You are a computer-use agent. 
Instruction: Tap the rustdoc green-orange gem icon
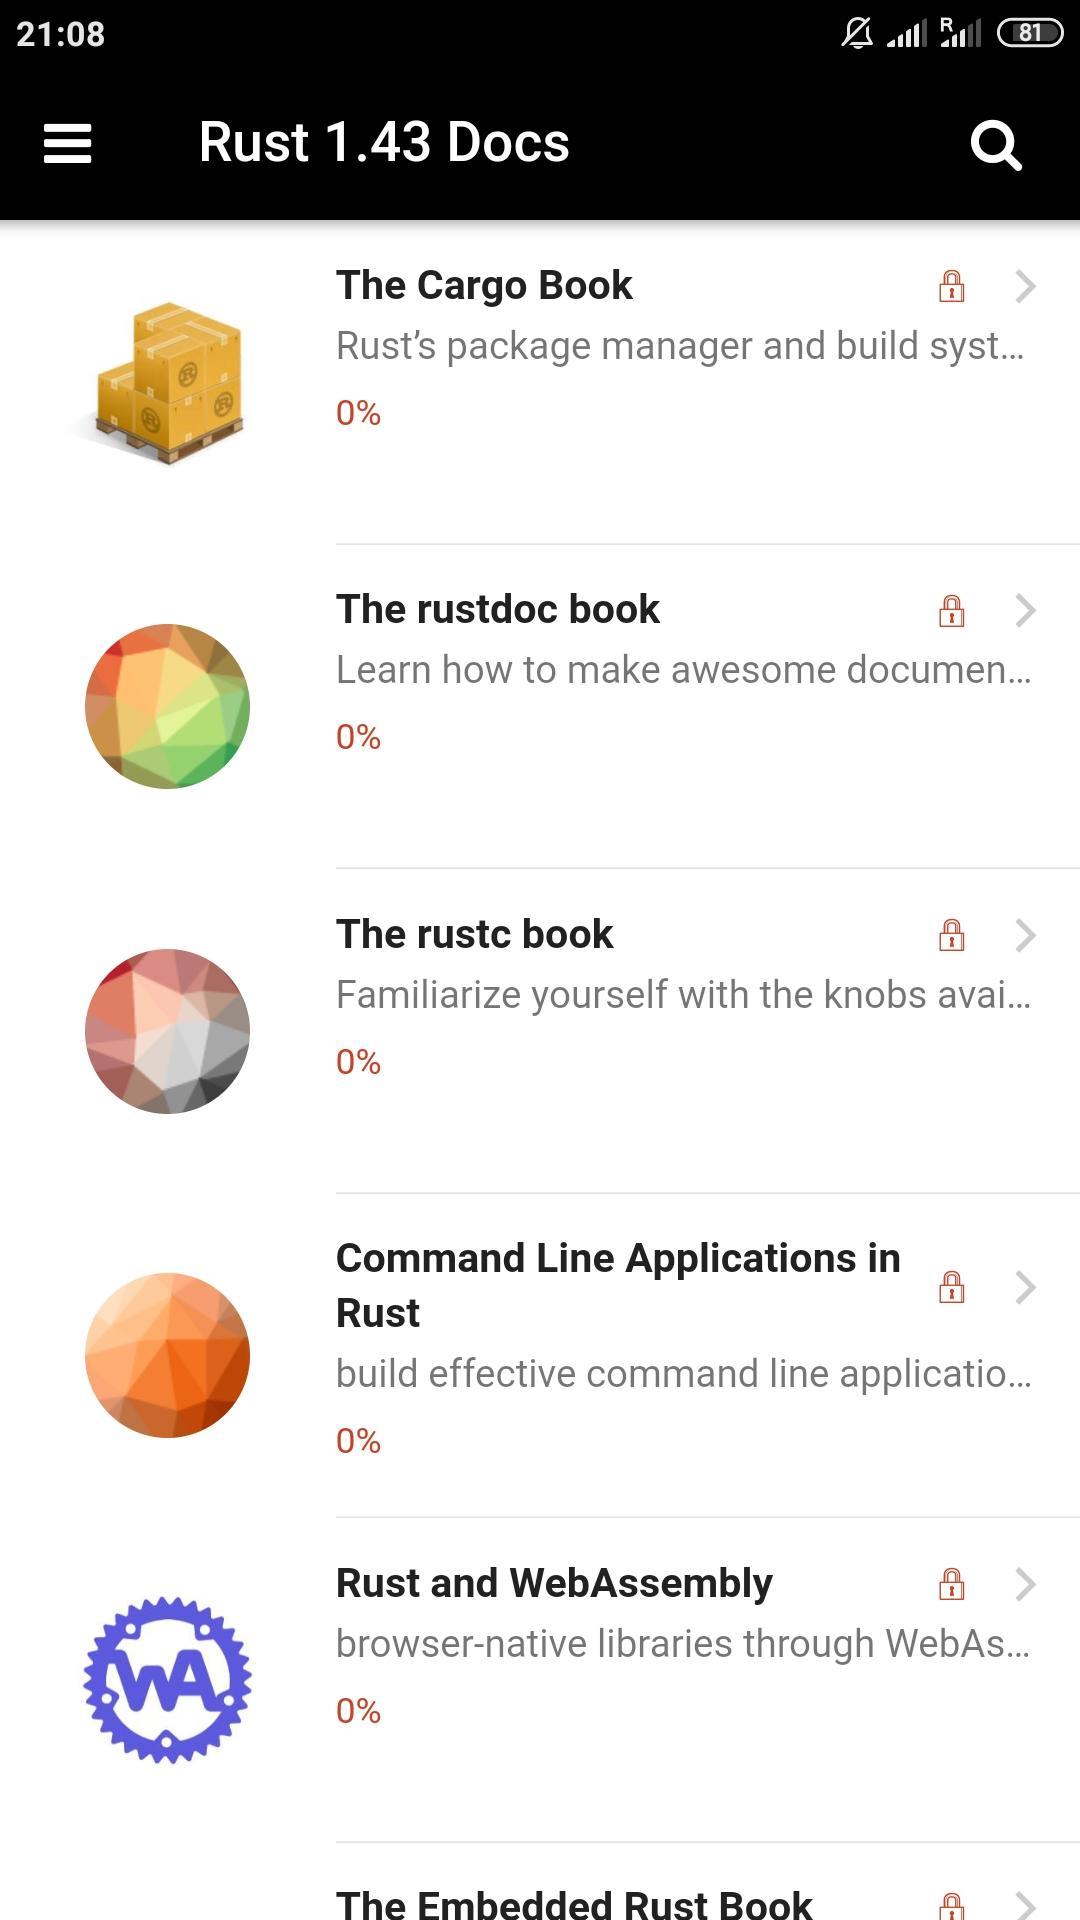pyautogui.click(x=168, y=706)
